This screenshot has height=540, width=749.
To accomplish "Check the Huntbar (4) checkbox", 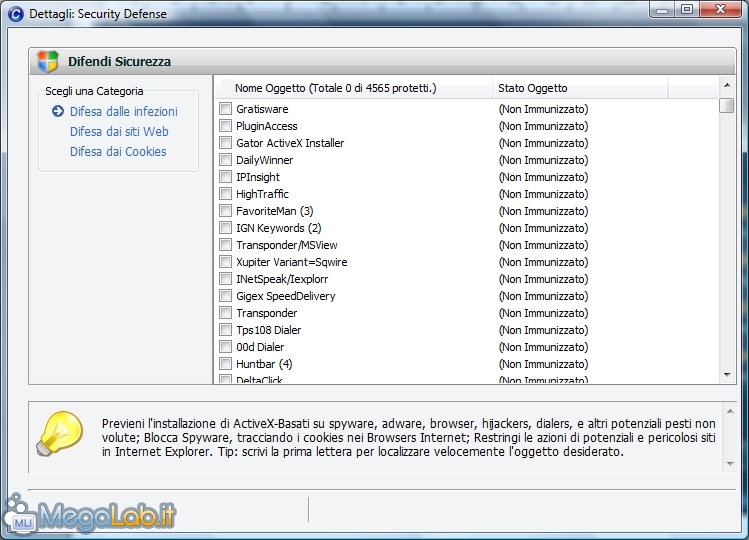I will pyautogui.click(x=225, y=364).
